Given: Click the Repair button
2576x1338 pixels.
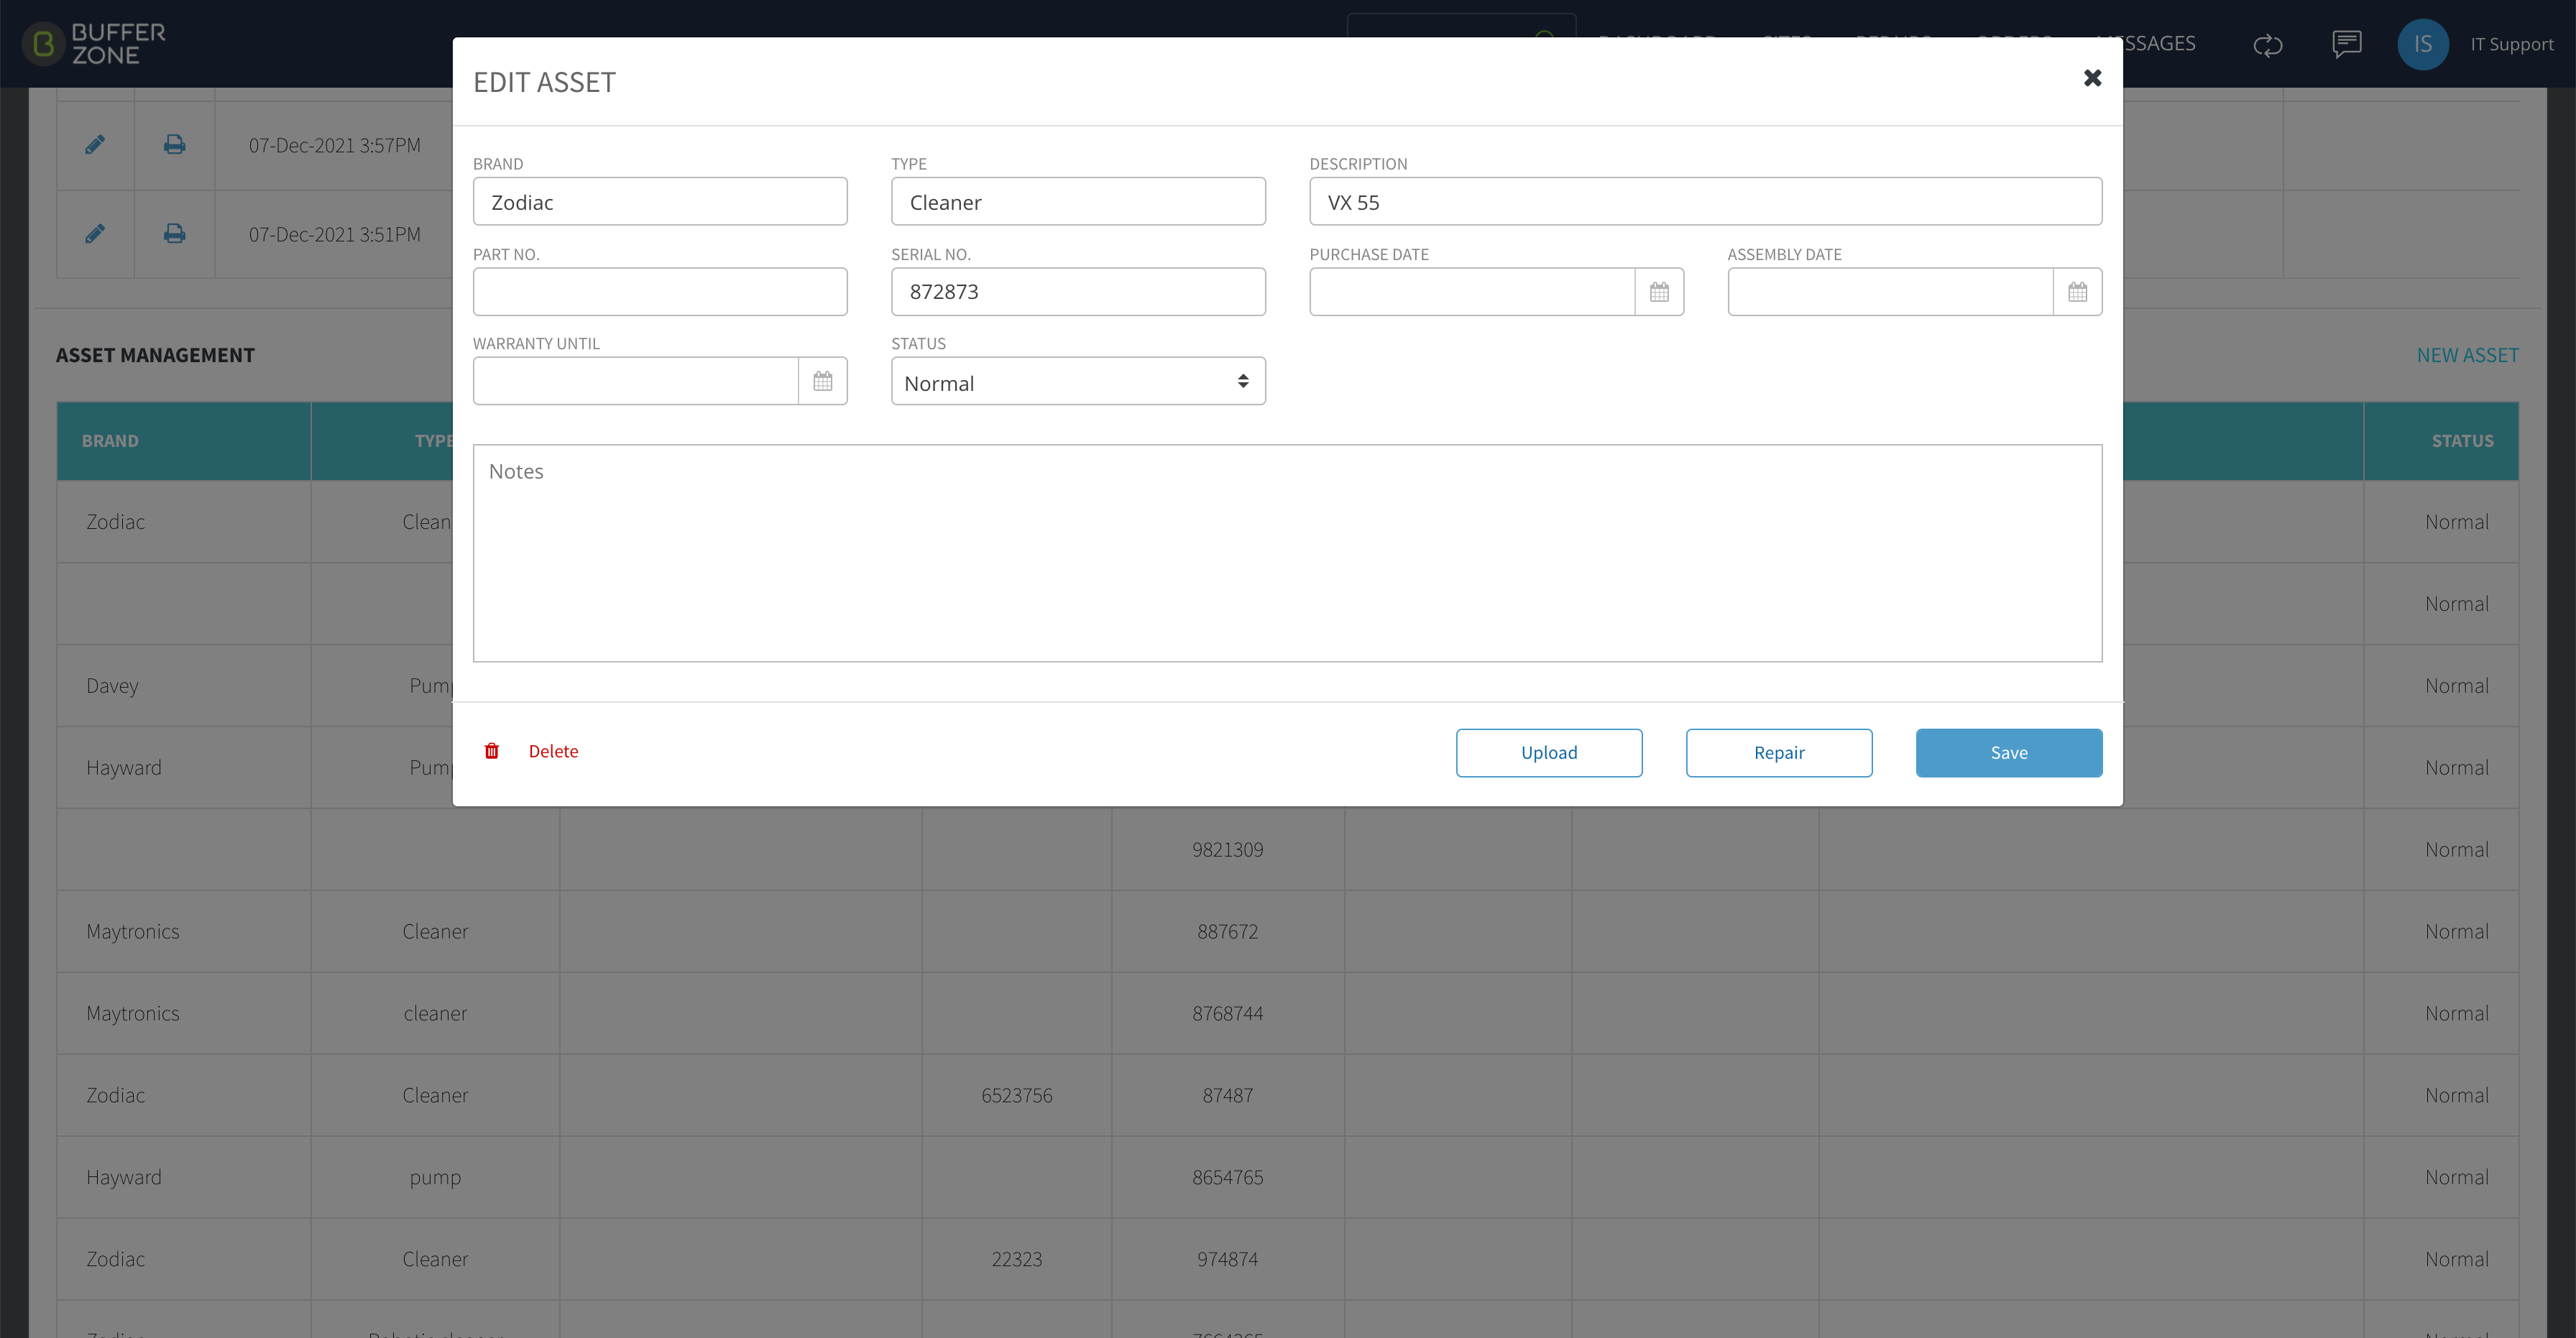Looking at the screenshot, I should click(1779, 752).
